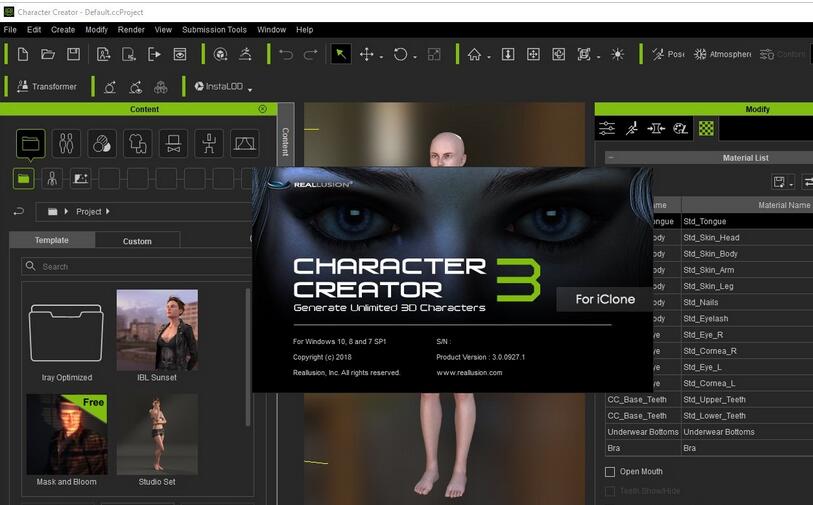
Task: Click the avatar subcategory icon
Action: 52,178
